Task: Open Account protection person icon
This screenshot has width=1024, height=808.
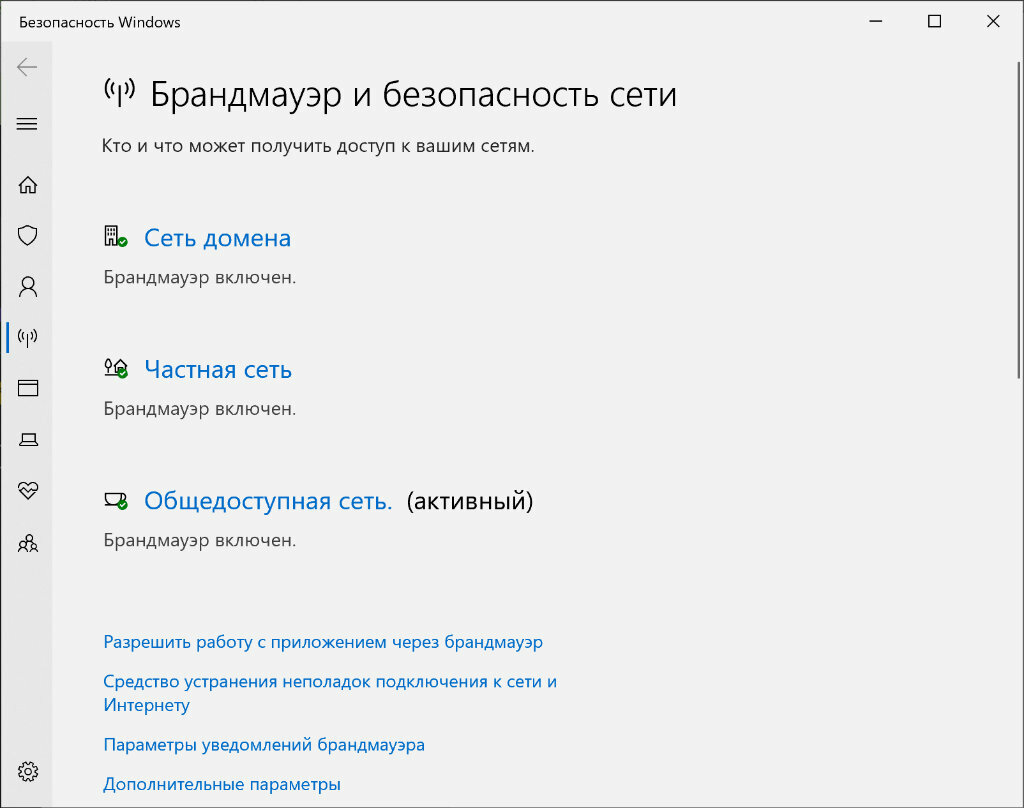Action: (x=27, y=286)
